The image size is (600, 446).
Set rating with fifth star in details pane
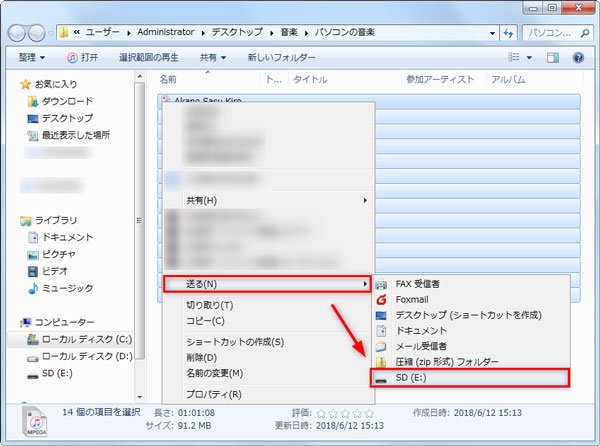coord(369,413)
